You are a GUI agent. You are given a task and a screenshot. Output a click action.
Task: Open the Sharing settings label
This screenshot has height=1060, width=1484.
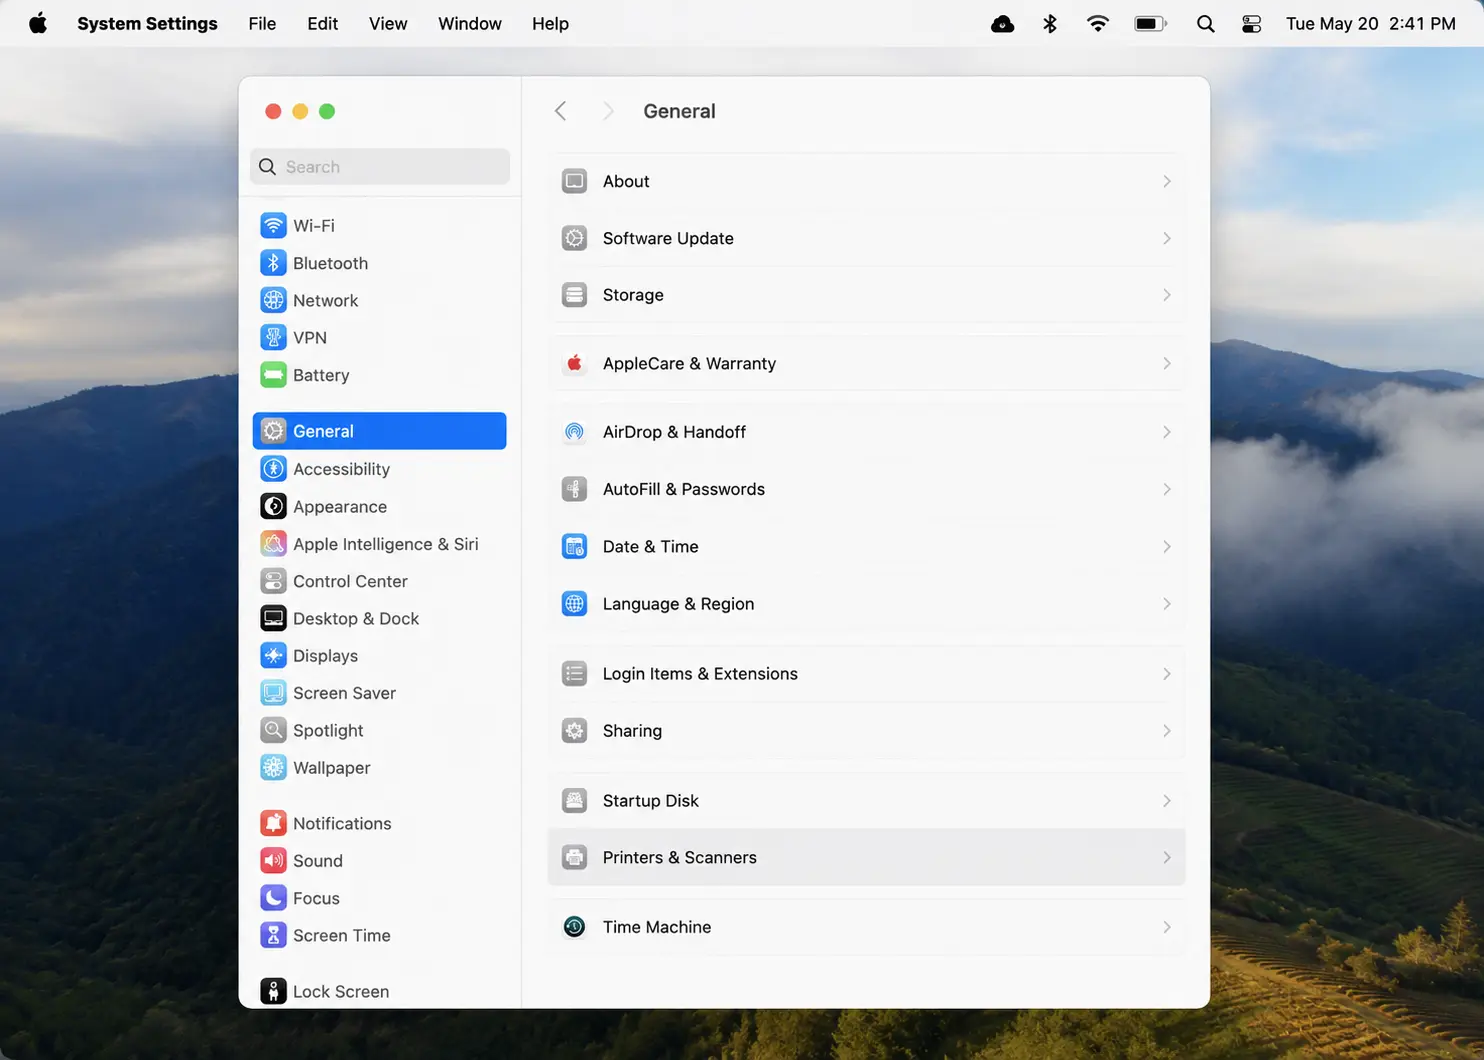(632, 731)
